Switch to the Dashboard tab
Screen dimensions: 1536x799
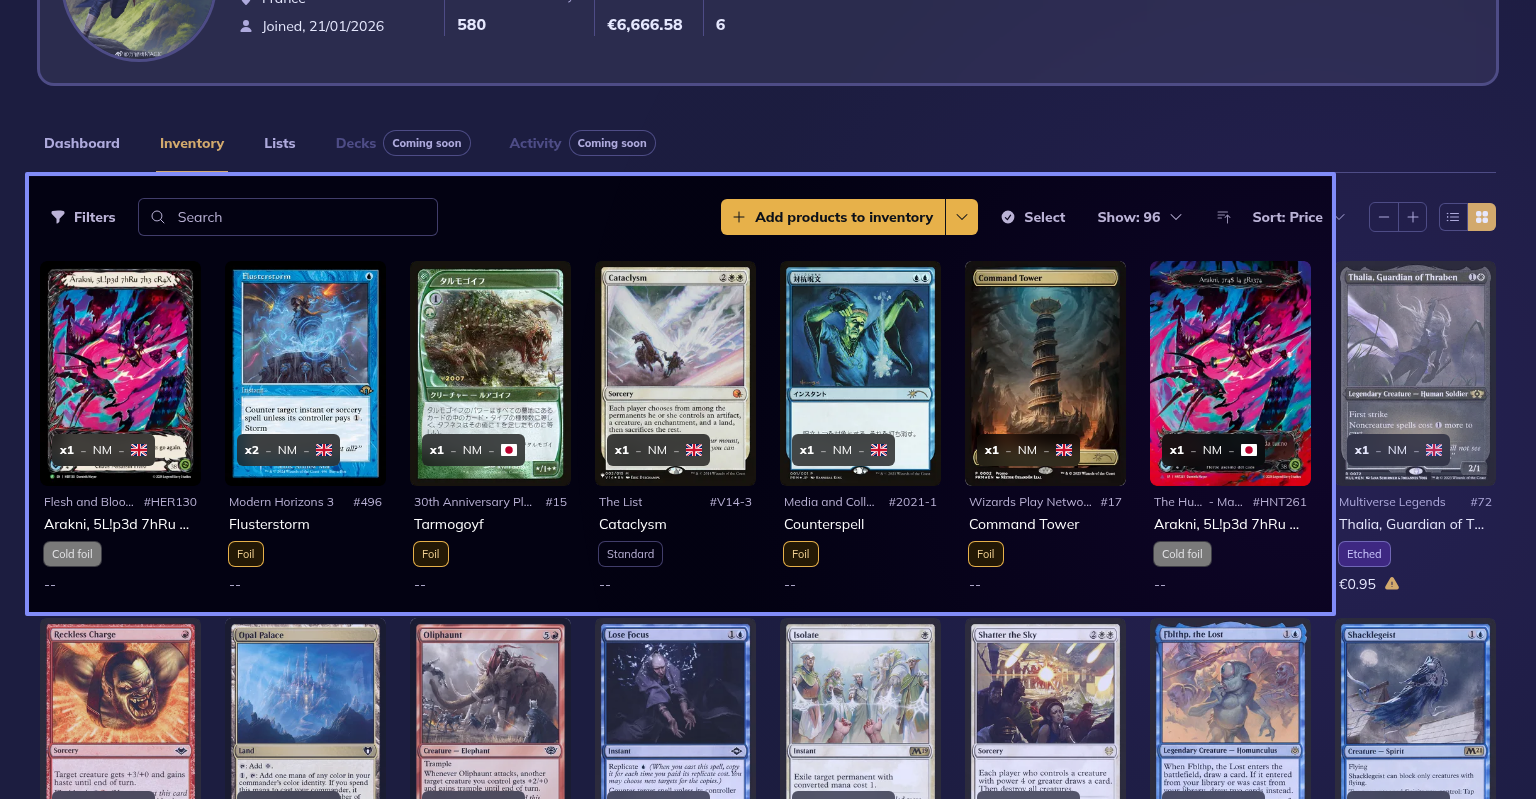[x=82, y=143]
